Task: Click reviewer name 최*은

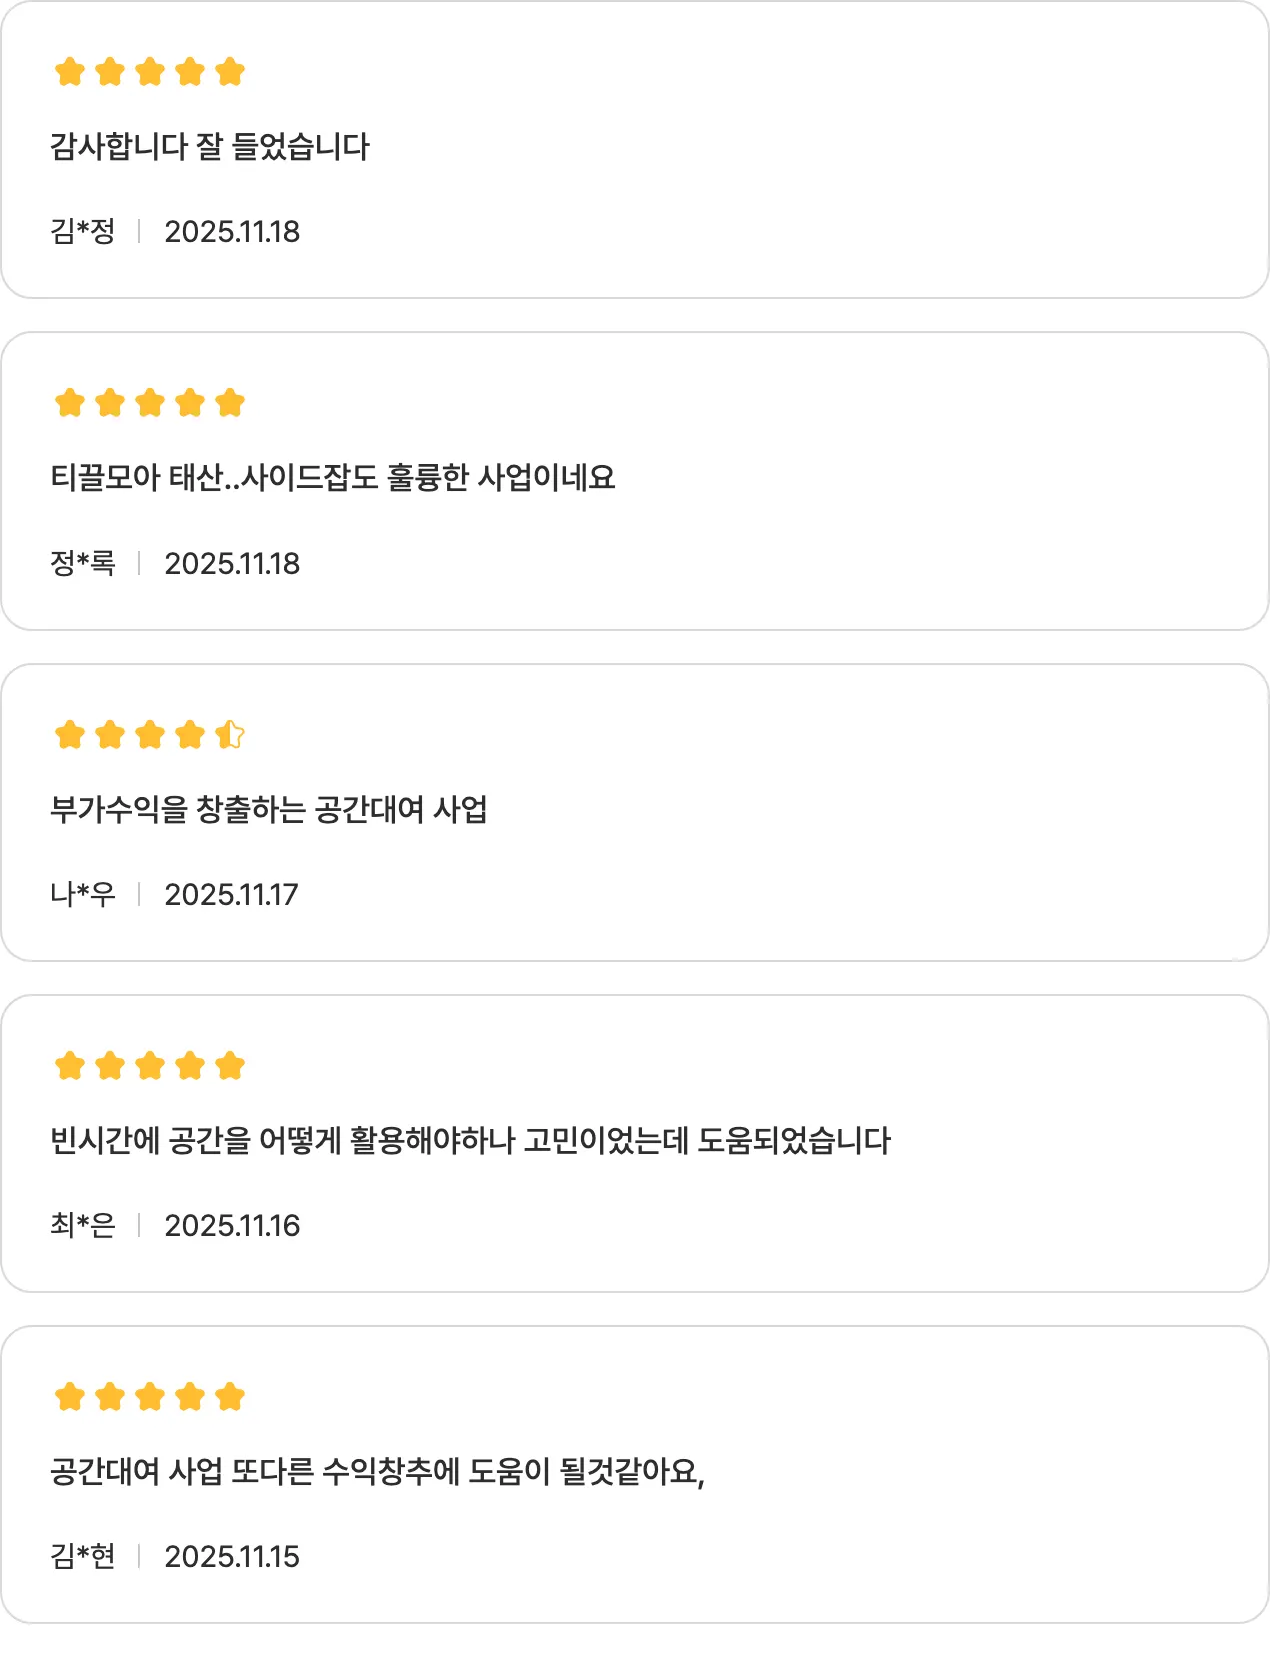Action: click(83, 1226)
